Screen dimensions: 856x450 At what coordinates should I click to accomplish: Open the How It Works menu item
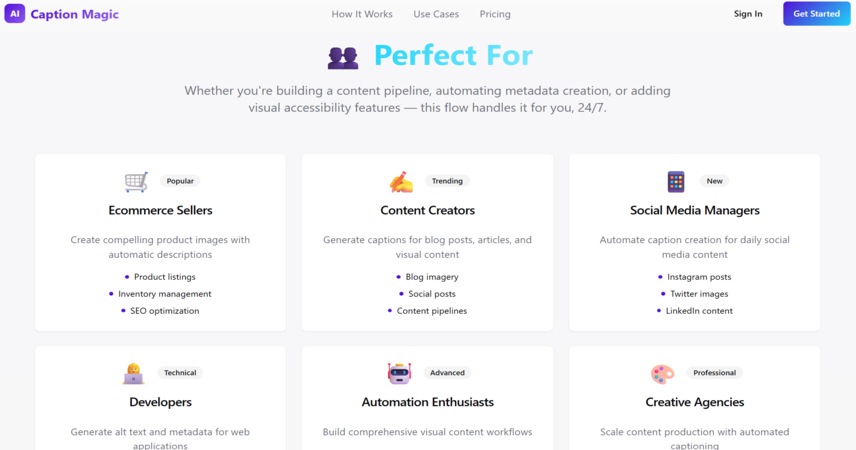362,14
